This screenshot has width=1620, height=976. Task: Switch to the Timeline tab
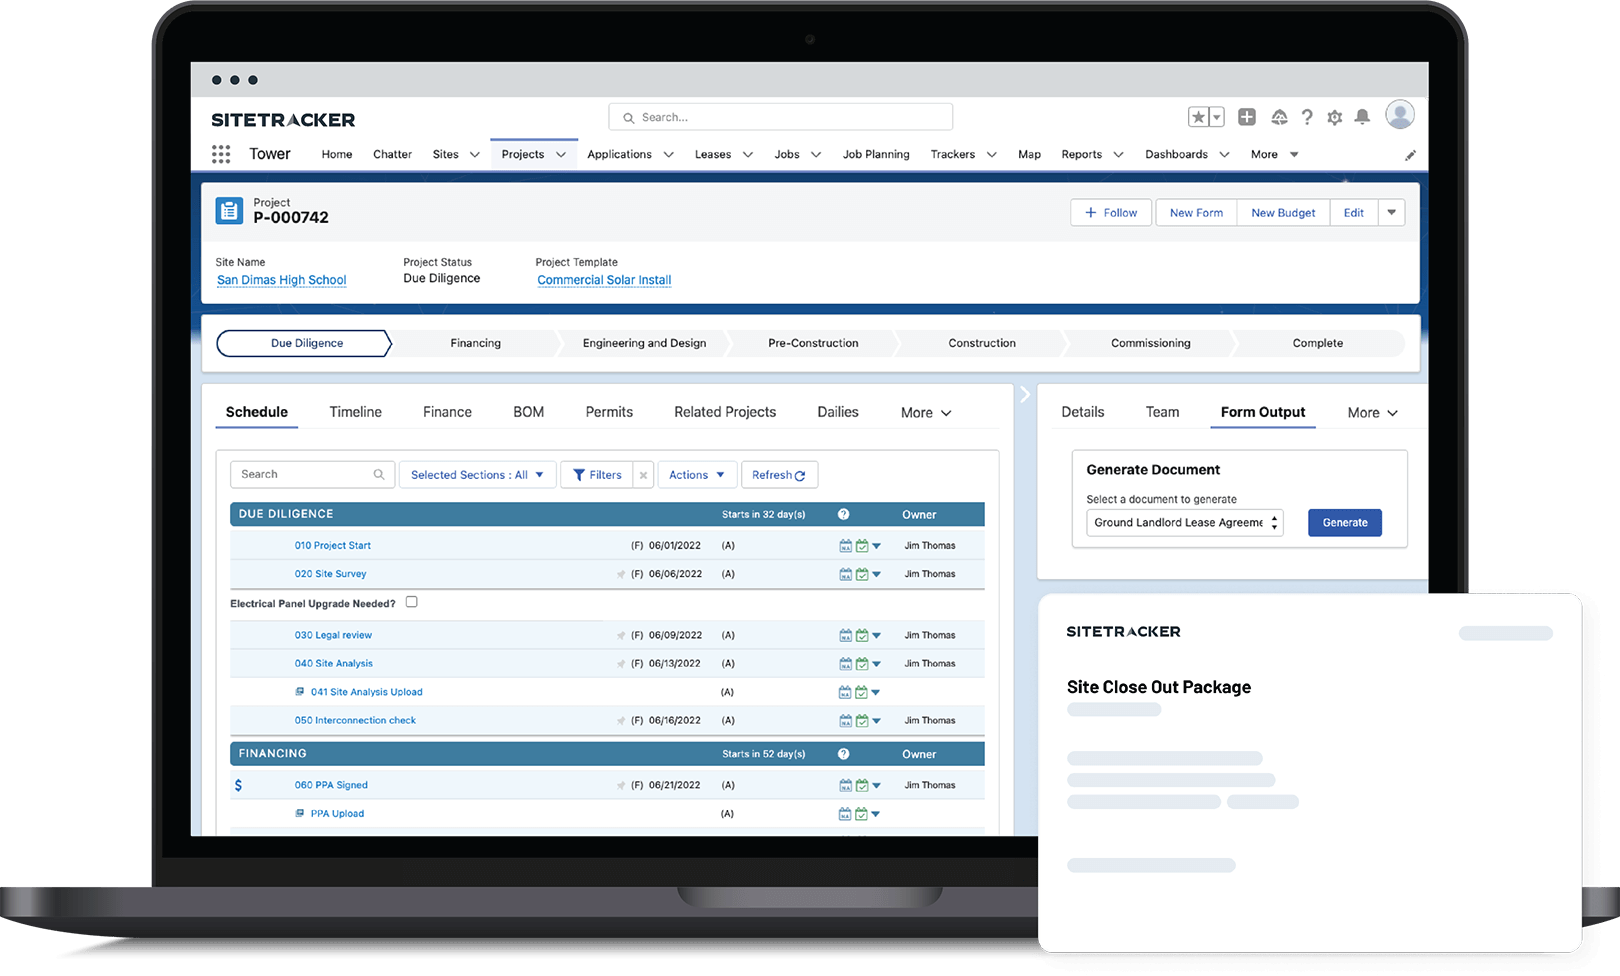pyautogui.click(x=355, y=411)
